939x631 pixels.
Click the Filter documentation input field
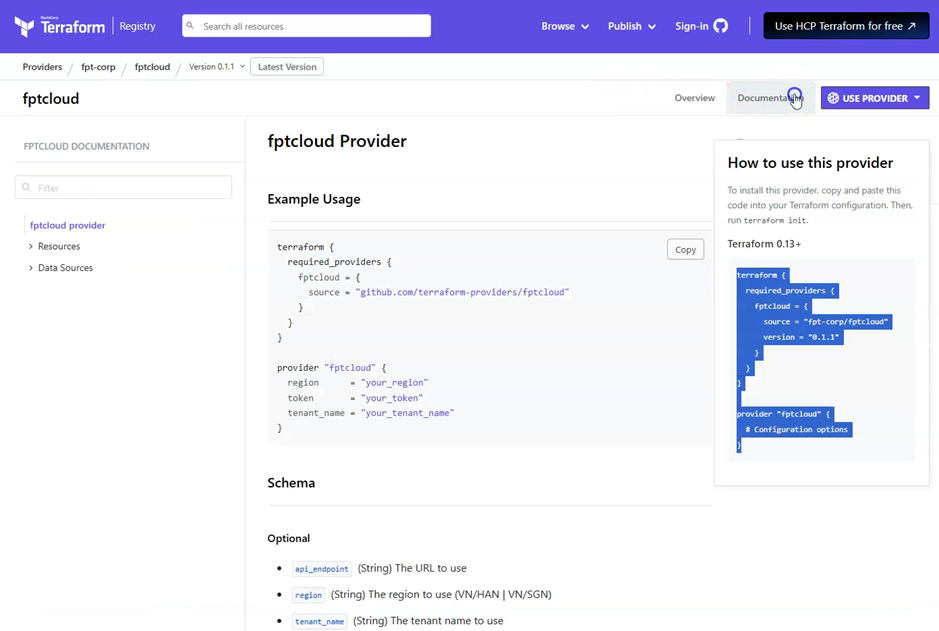tap(130, 188)
